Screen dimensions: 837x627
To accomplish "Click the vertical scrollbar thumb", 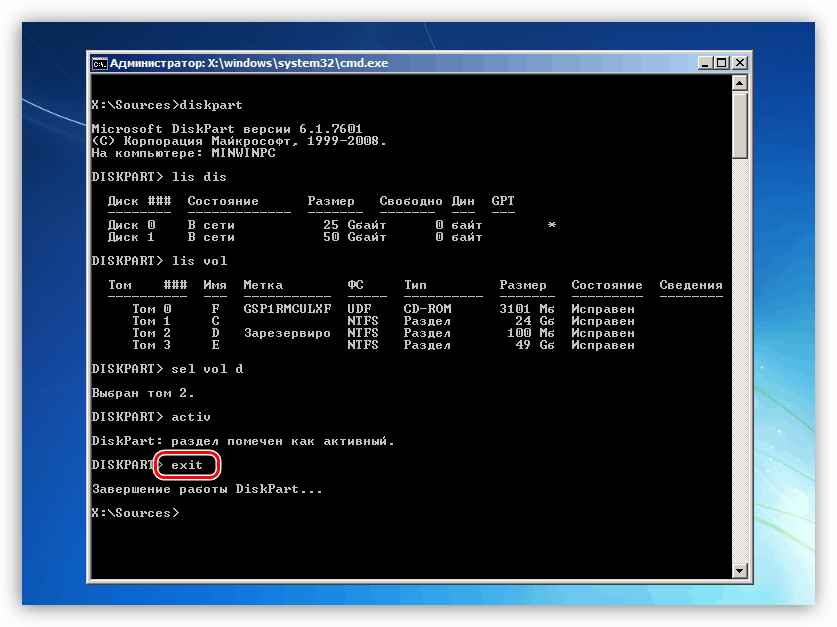I will pos(739,125).
